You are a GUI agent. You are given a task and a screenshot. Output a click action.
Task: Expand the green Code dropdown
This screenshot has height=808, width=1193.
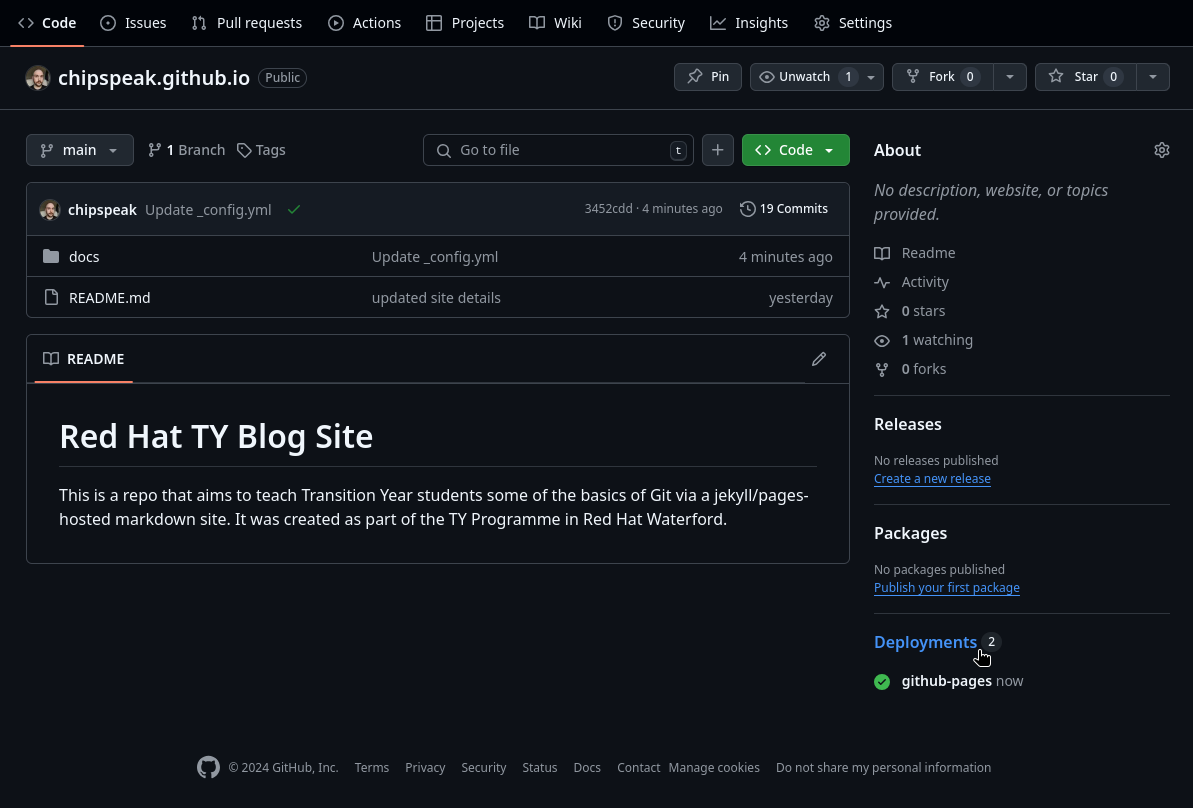click(x=828, y=149)
